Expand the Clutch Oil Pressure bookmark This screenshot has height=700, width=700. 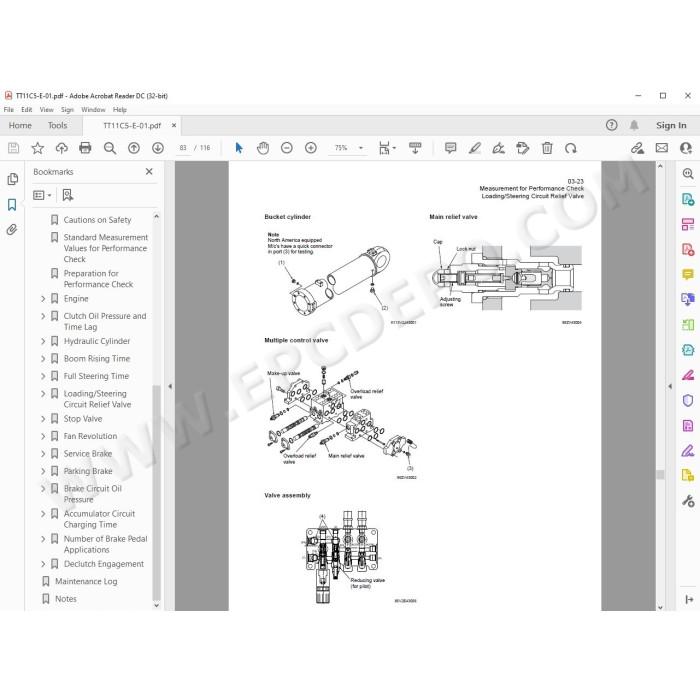click(43, 316)
